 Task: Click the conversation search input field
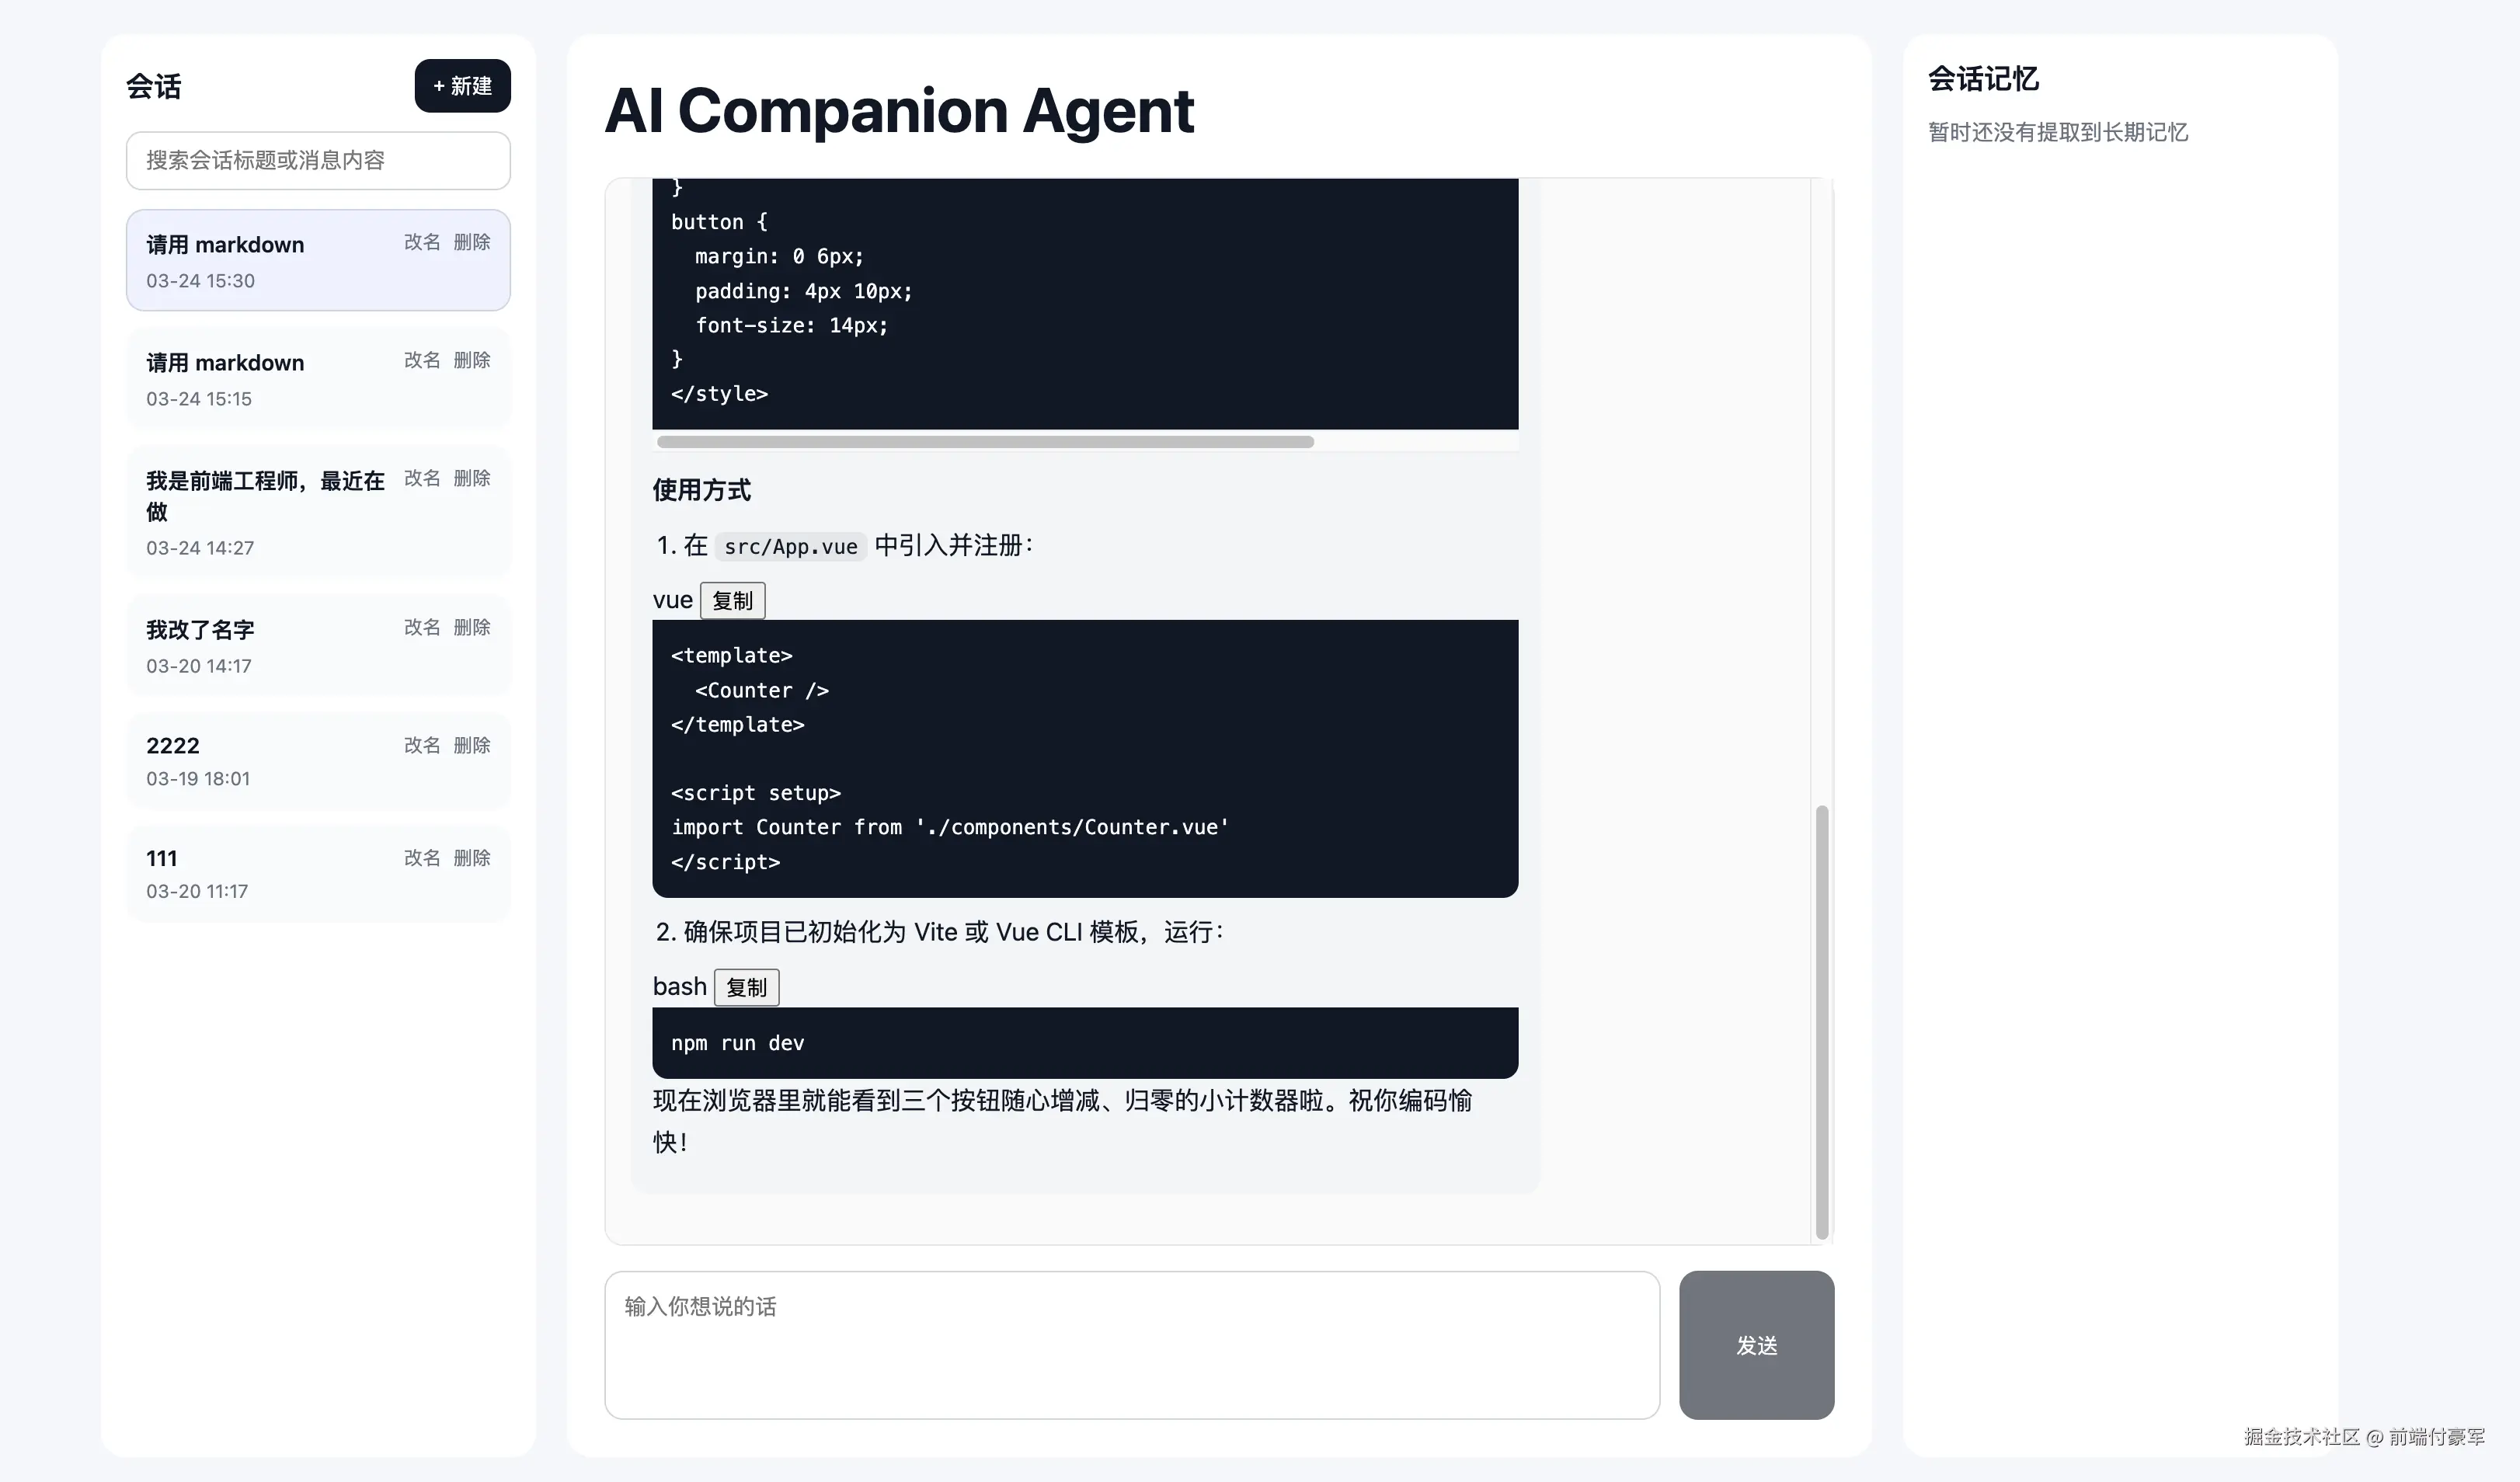coord(318,160)
